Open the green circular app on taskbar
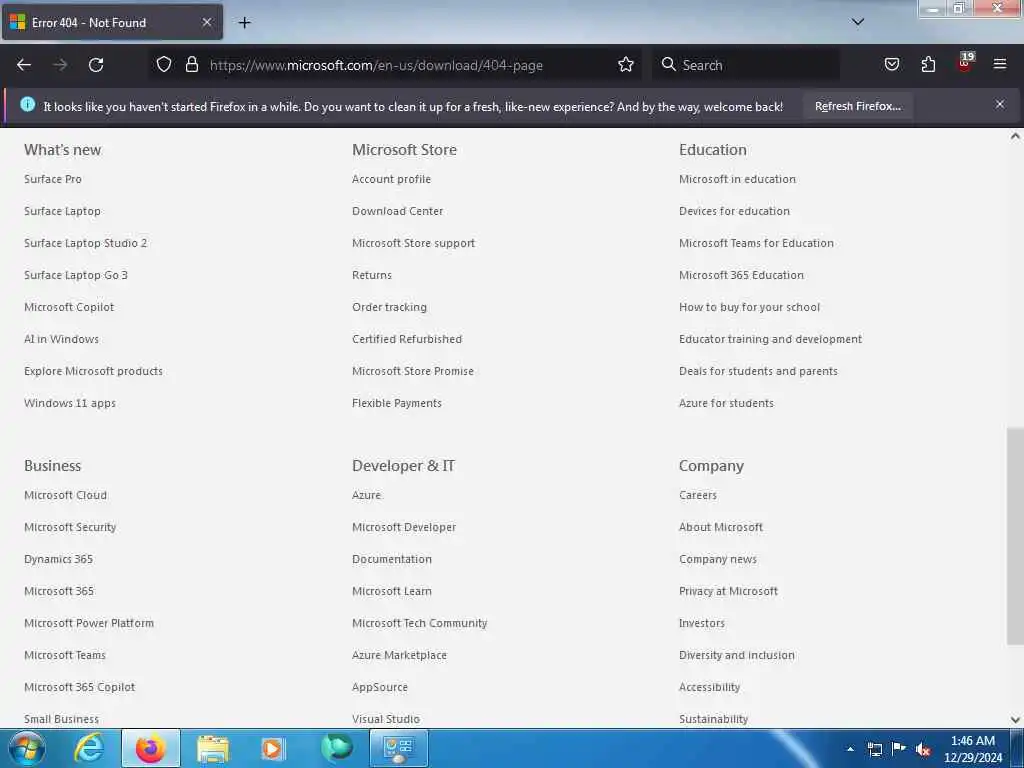1024x768 pixels. [x=336, y=748]
